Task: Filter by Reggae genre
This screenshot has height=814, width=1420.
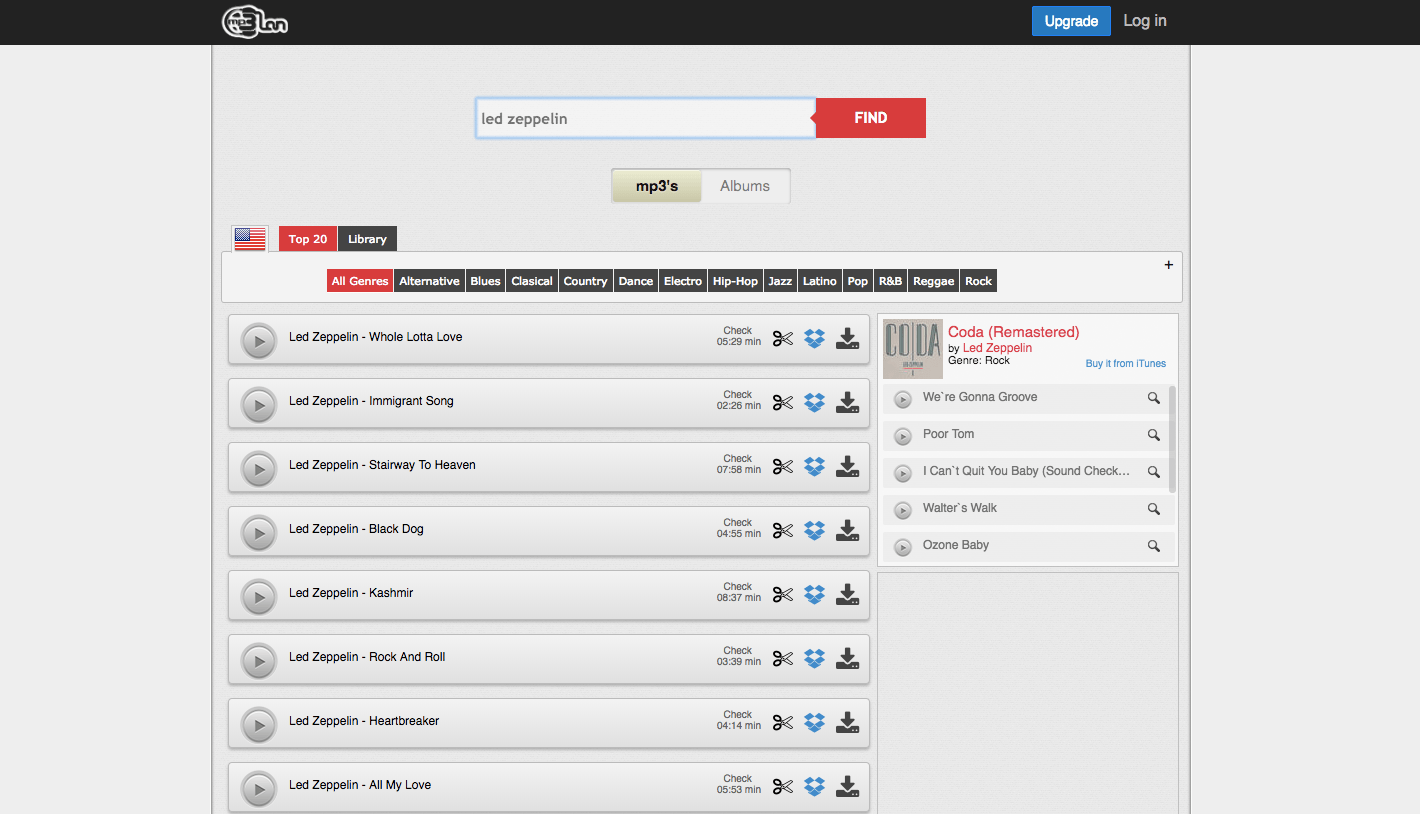Action: click(934, 281)
